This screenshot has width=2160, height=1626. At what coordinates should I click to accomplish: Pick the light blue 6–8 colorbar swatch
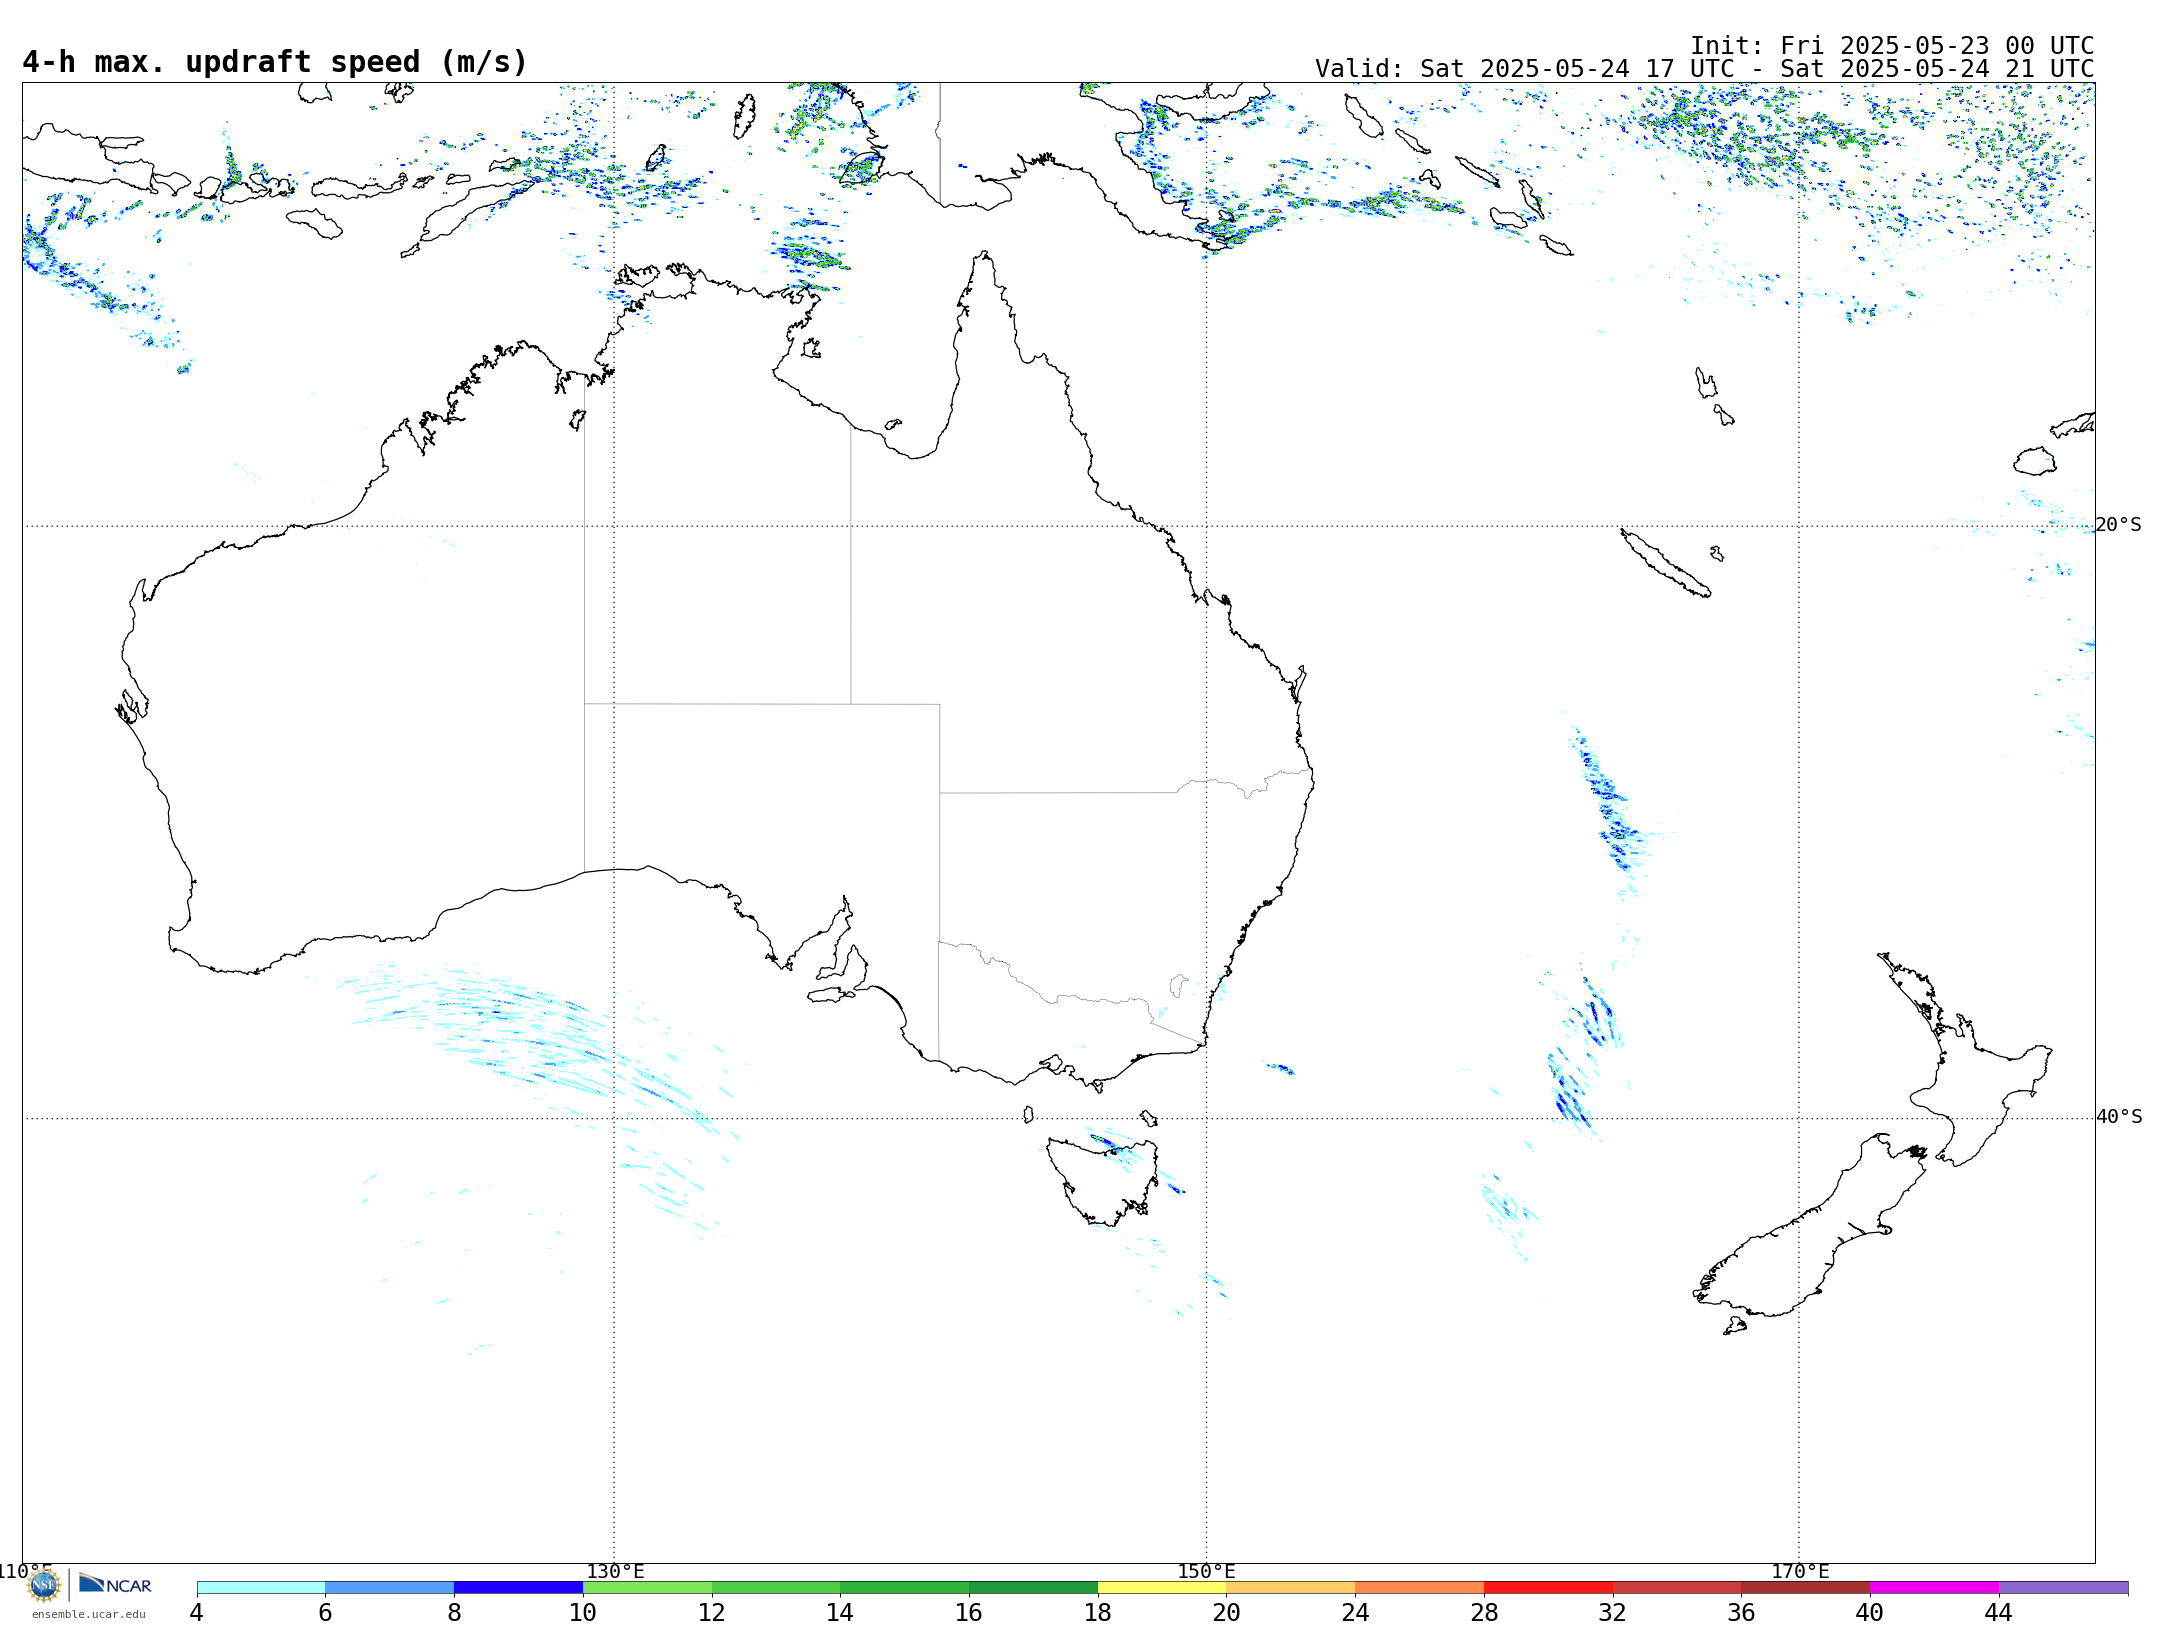[x=390, y=1587]
